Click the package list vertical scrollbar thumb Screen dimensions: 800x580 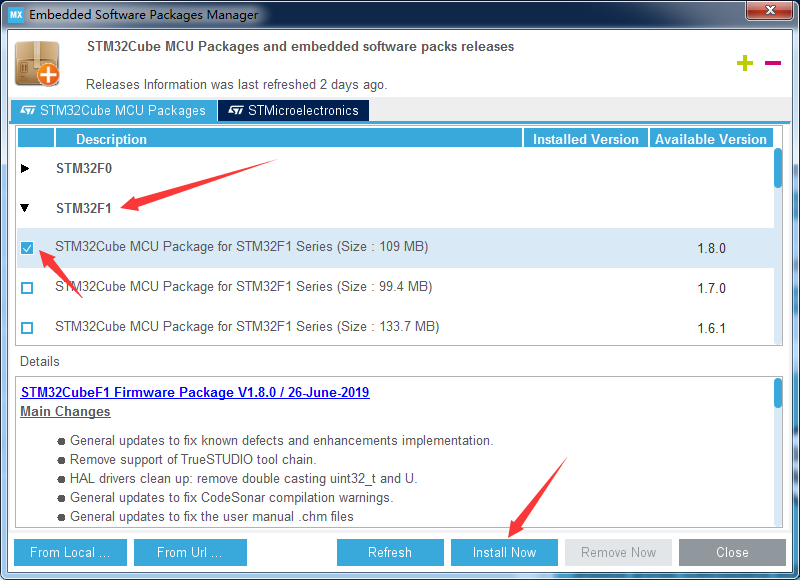[778, 168]
